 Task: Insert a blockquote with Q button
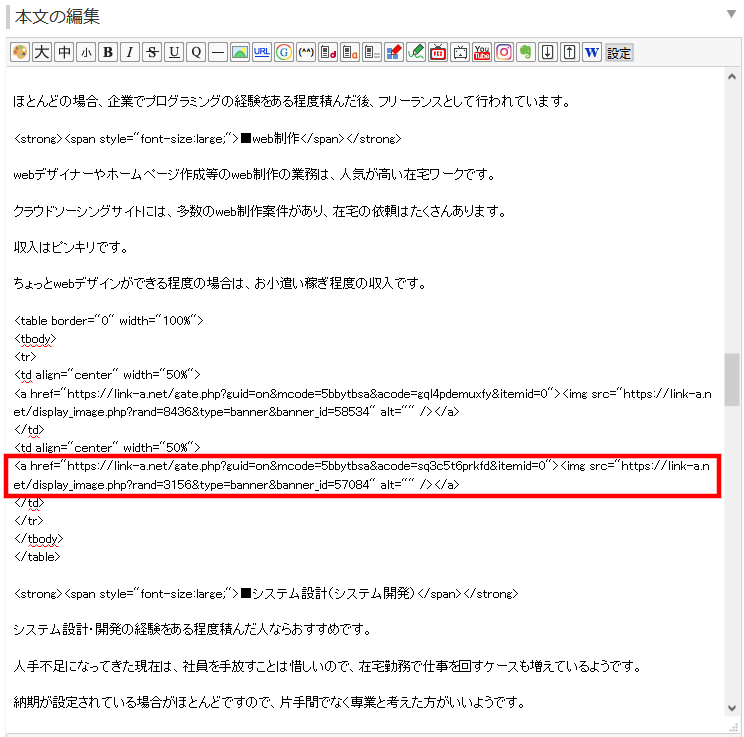coord(196,52)
